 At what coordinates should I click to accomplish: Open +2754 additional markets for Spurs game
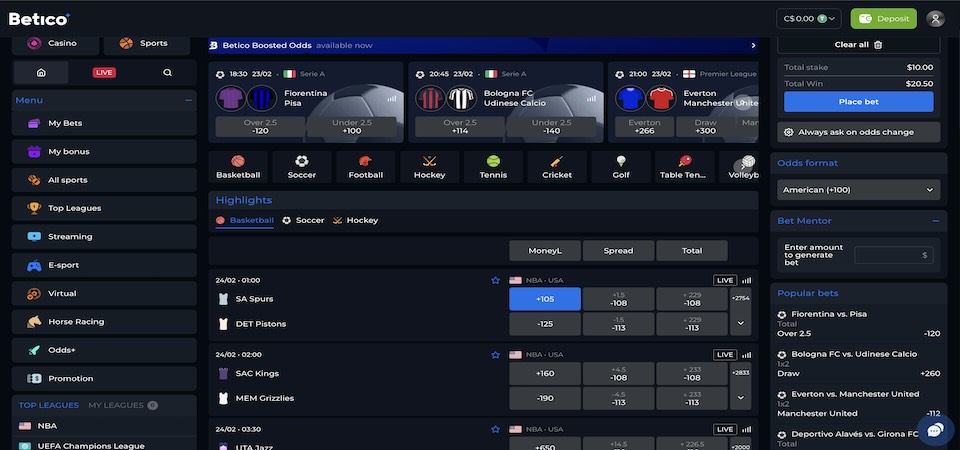tap(740, 299)
